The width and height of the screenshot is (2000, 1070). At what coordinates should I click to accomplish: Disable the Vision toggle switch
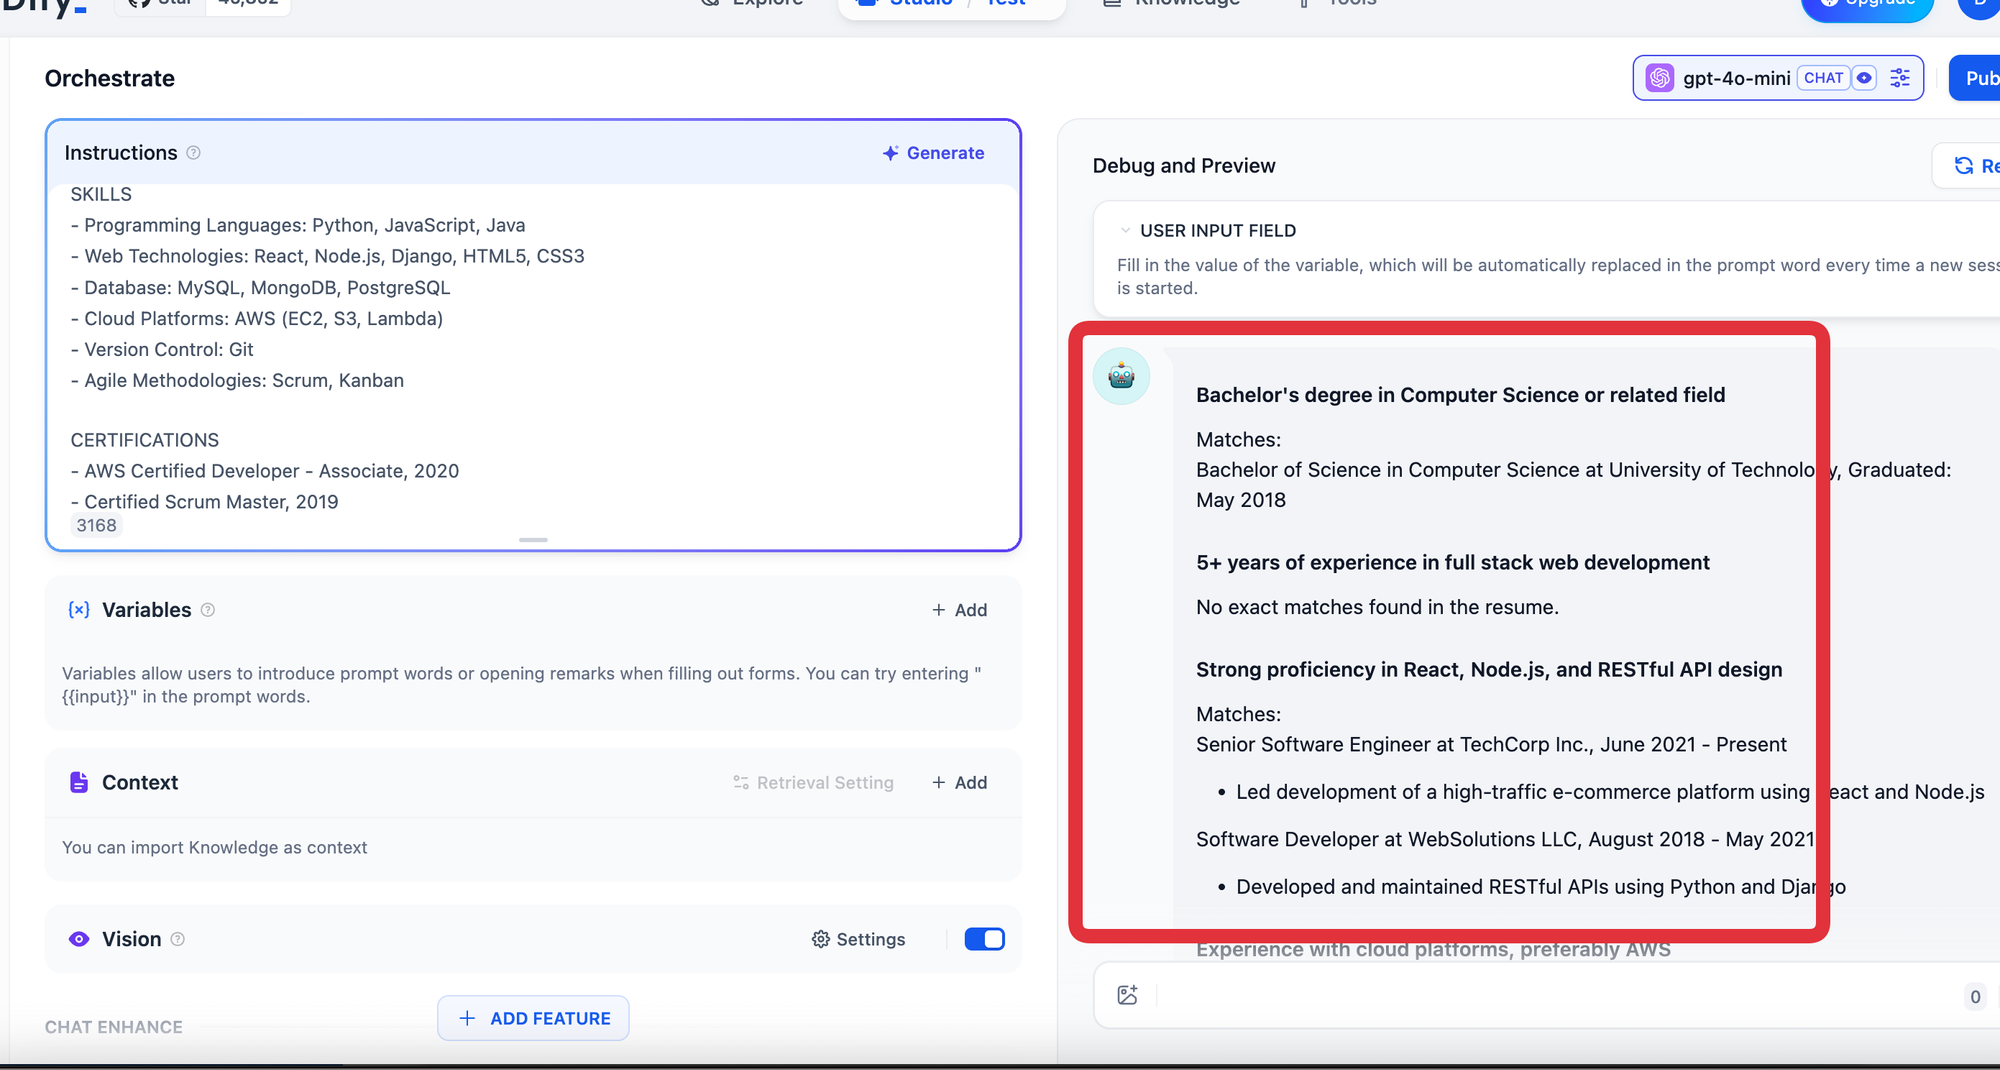(984, 939)
